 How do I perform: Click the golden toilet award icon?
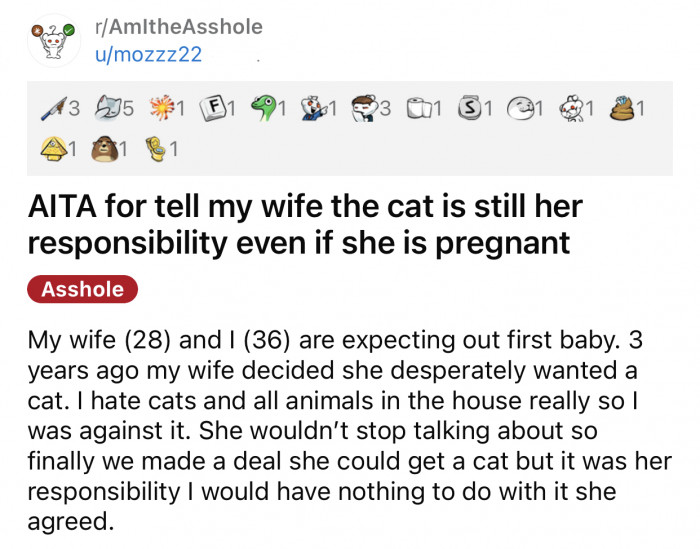[x=156, y=151]
